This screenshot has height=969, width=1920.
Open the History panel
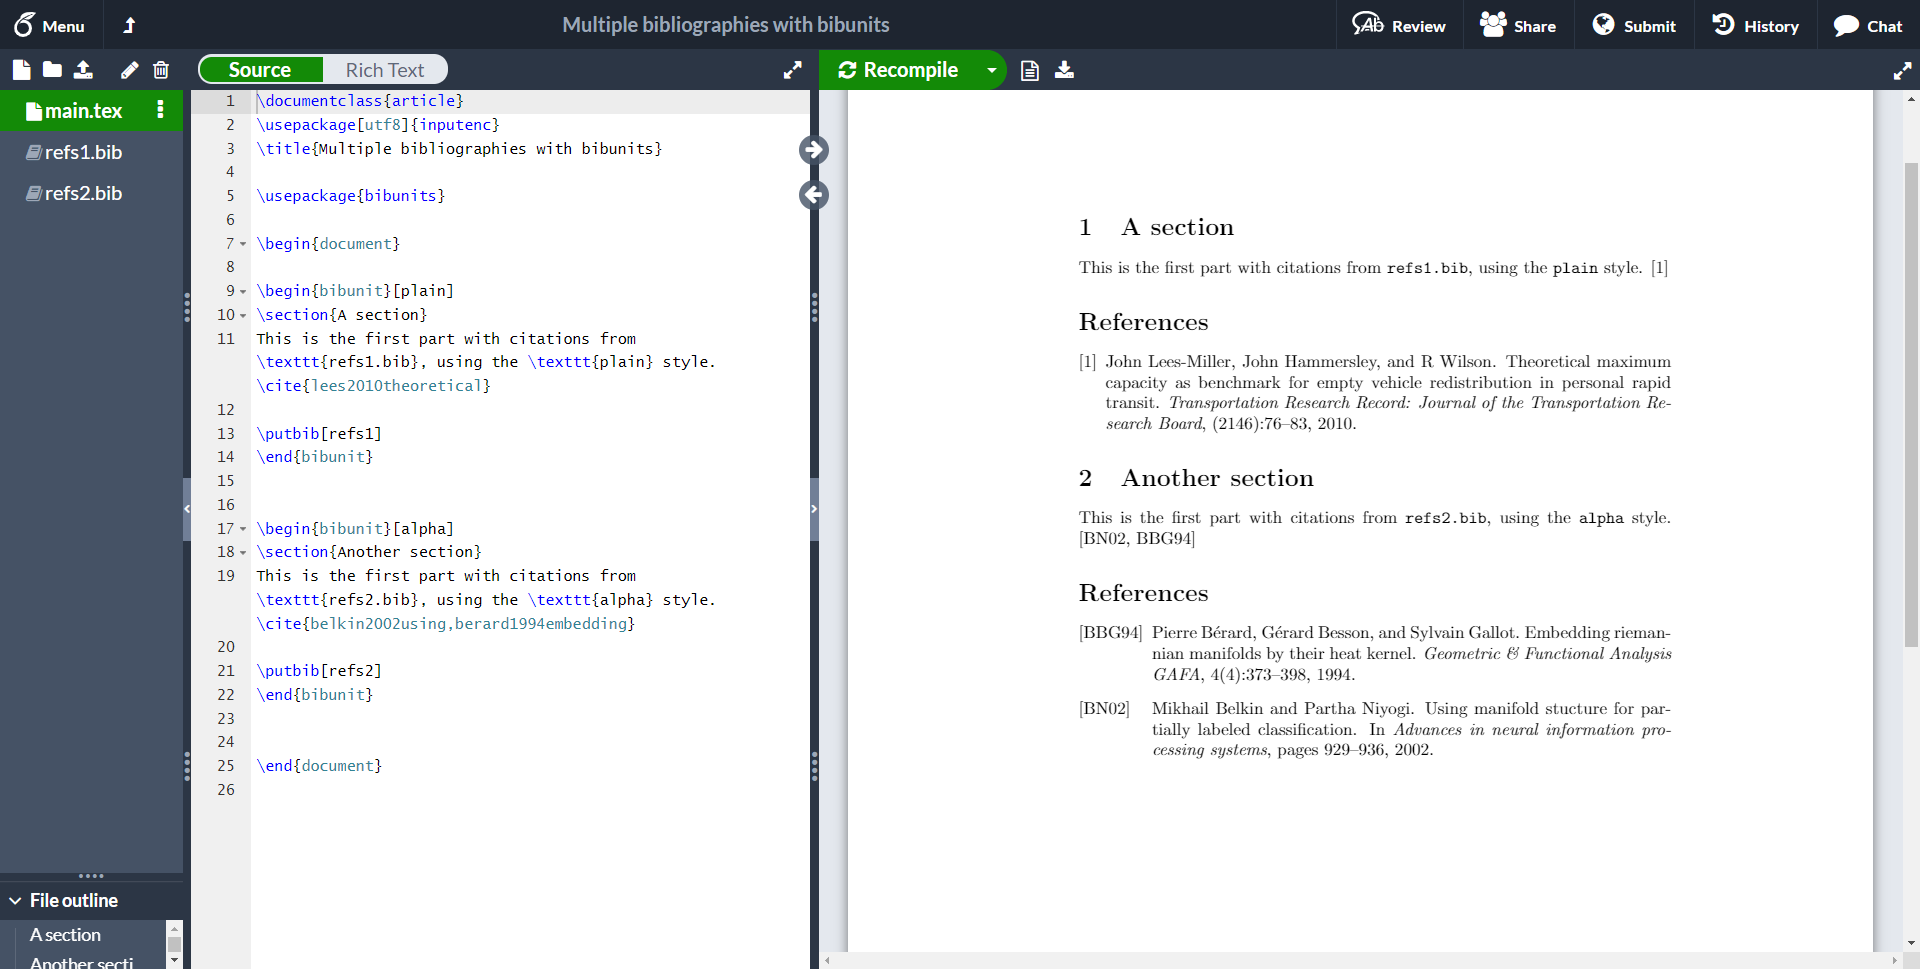click(x=1755, y=25)
